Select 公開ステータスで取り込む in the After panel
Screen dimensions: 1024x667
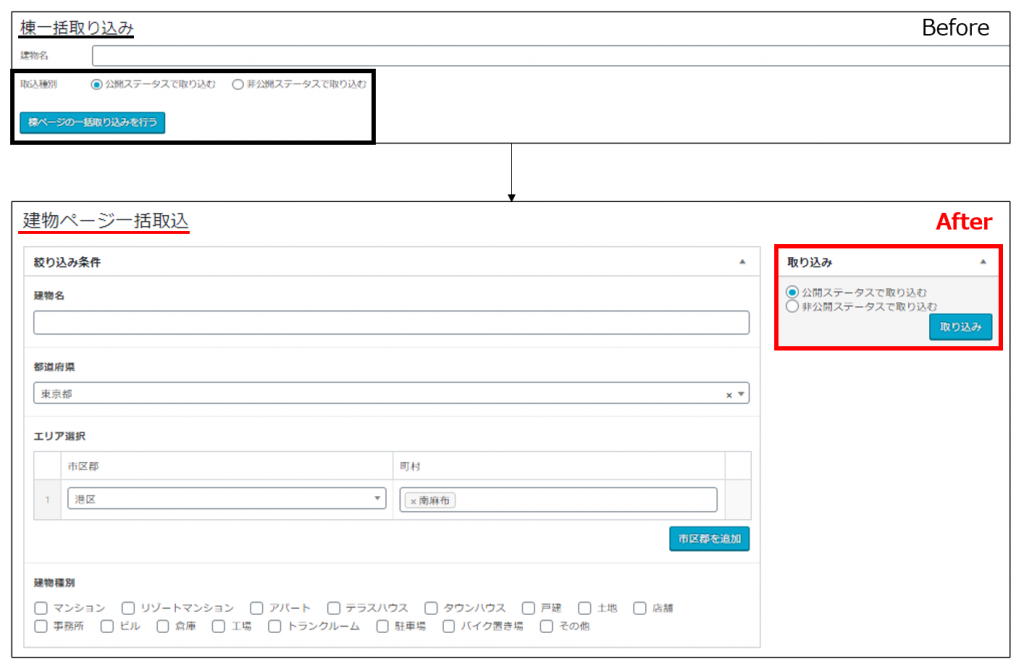click(x=793, y=292)
